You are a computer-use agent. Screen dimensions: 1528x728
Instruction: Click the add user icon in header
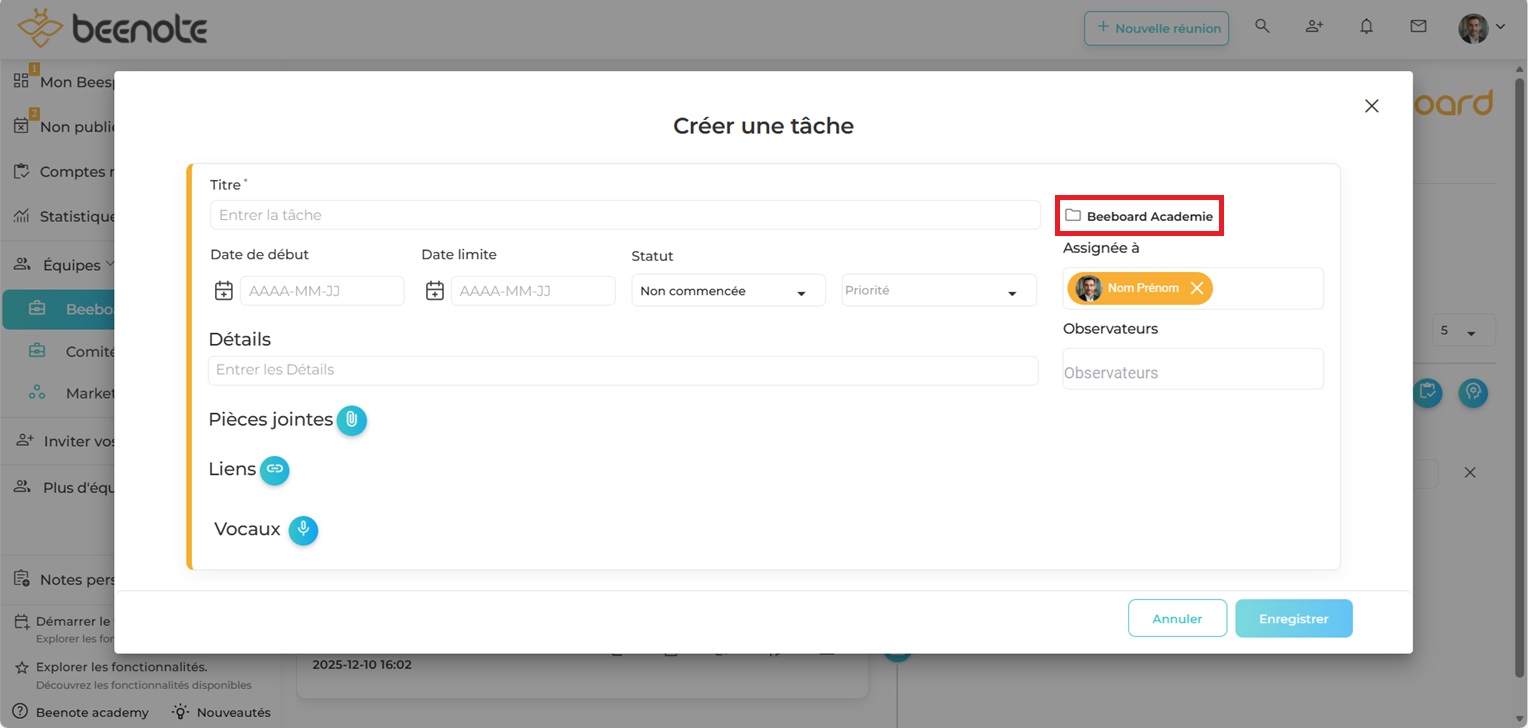[1314, 27]
